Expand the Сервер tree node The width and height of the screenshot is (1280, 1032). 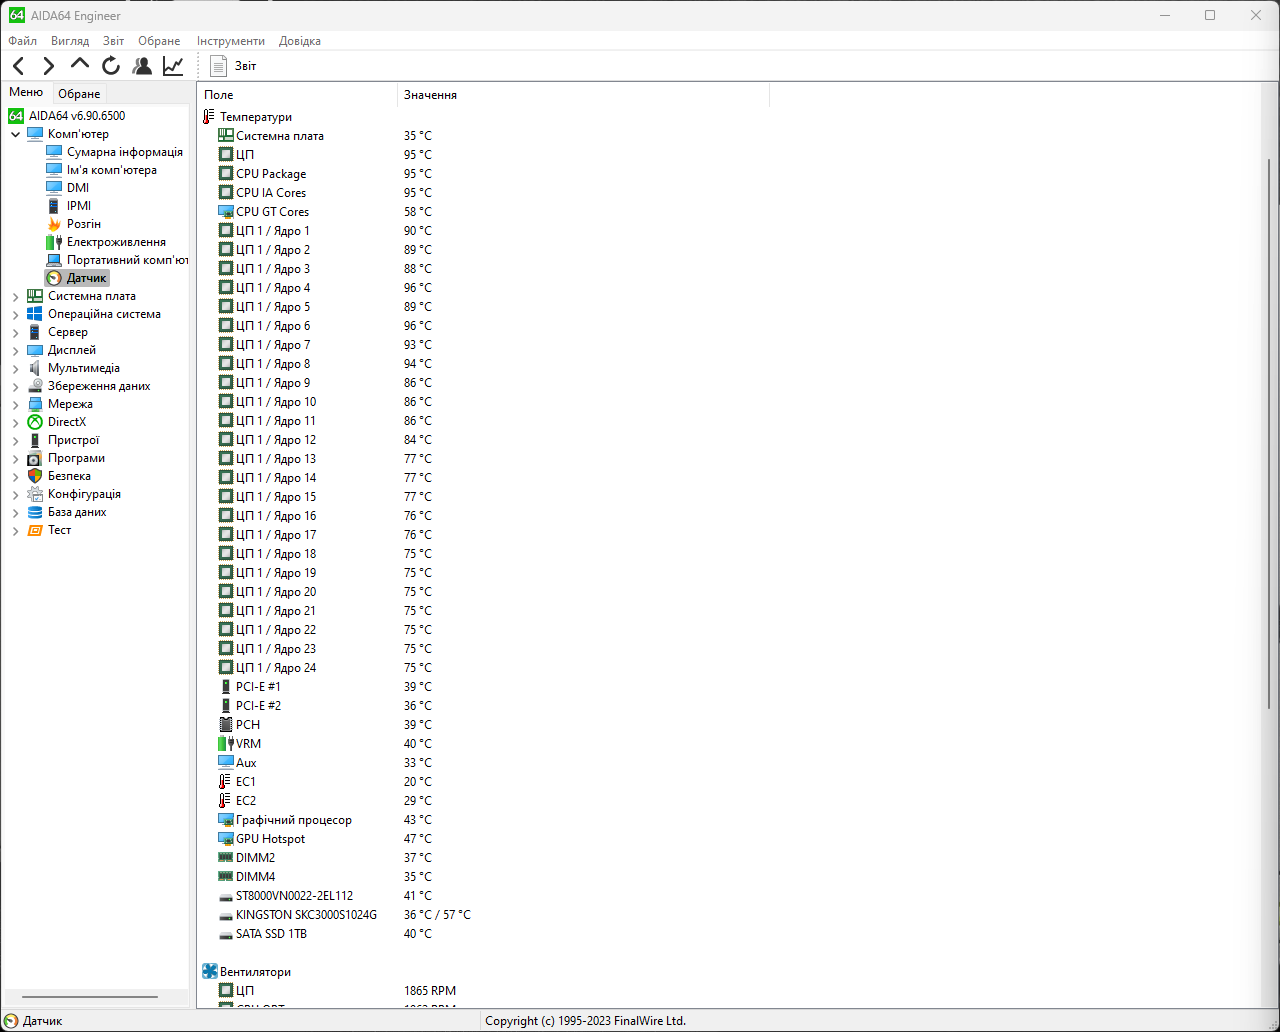coord(15,332)
